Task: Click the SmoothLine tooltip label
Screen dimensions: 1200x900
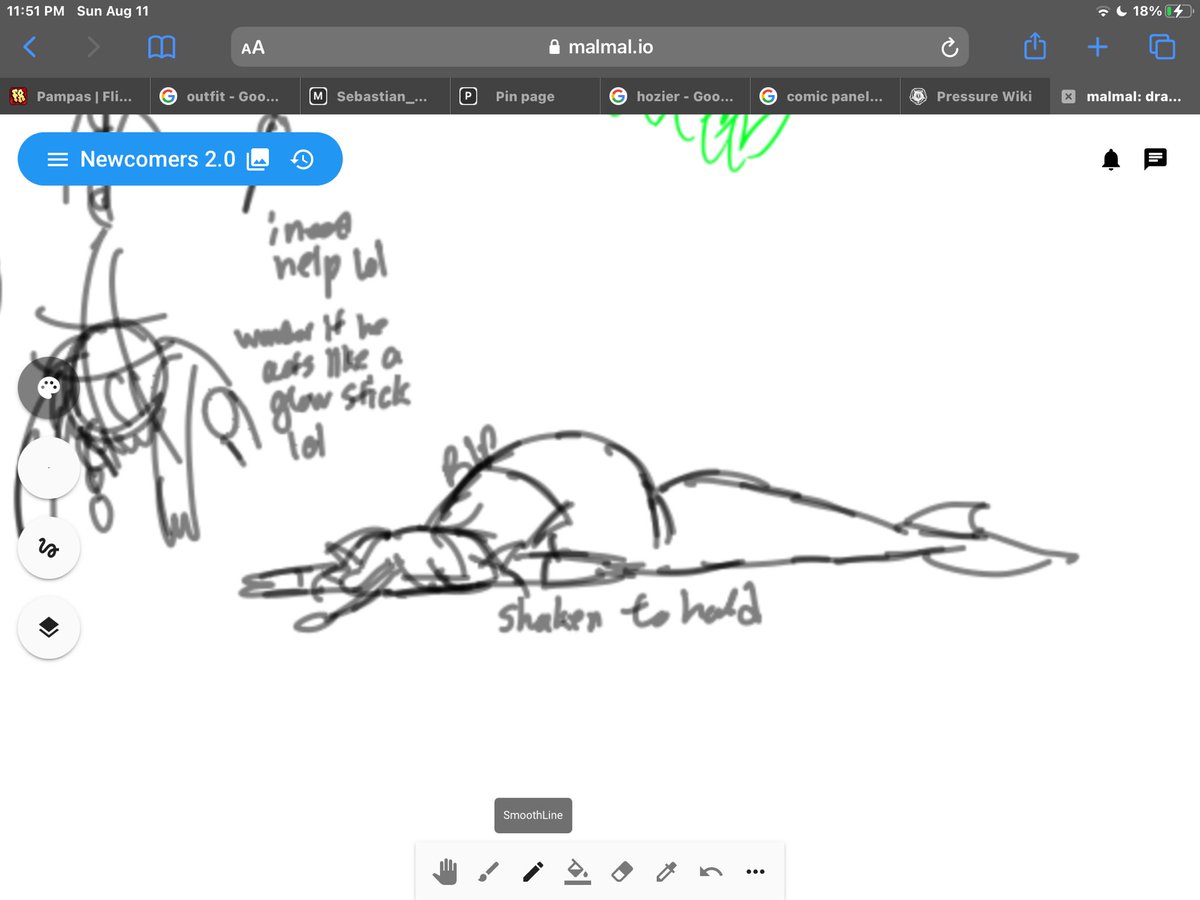Action: [x=533, y=815]
